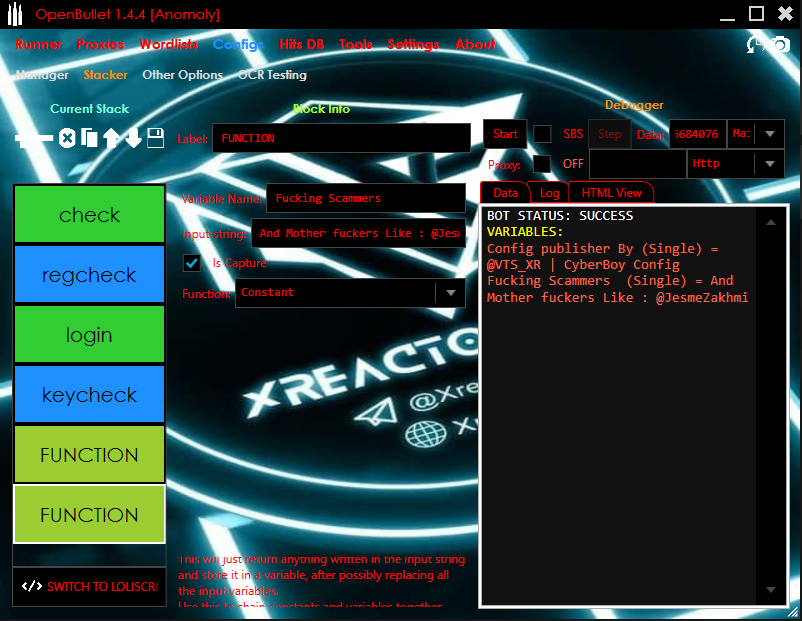Viewport: 802px width, 621px height.
Task: Click the empty test proxy input field
Action: [638, 164]
